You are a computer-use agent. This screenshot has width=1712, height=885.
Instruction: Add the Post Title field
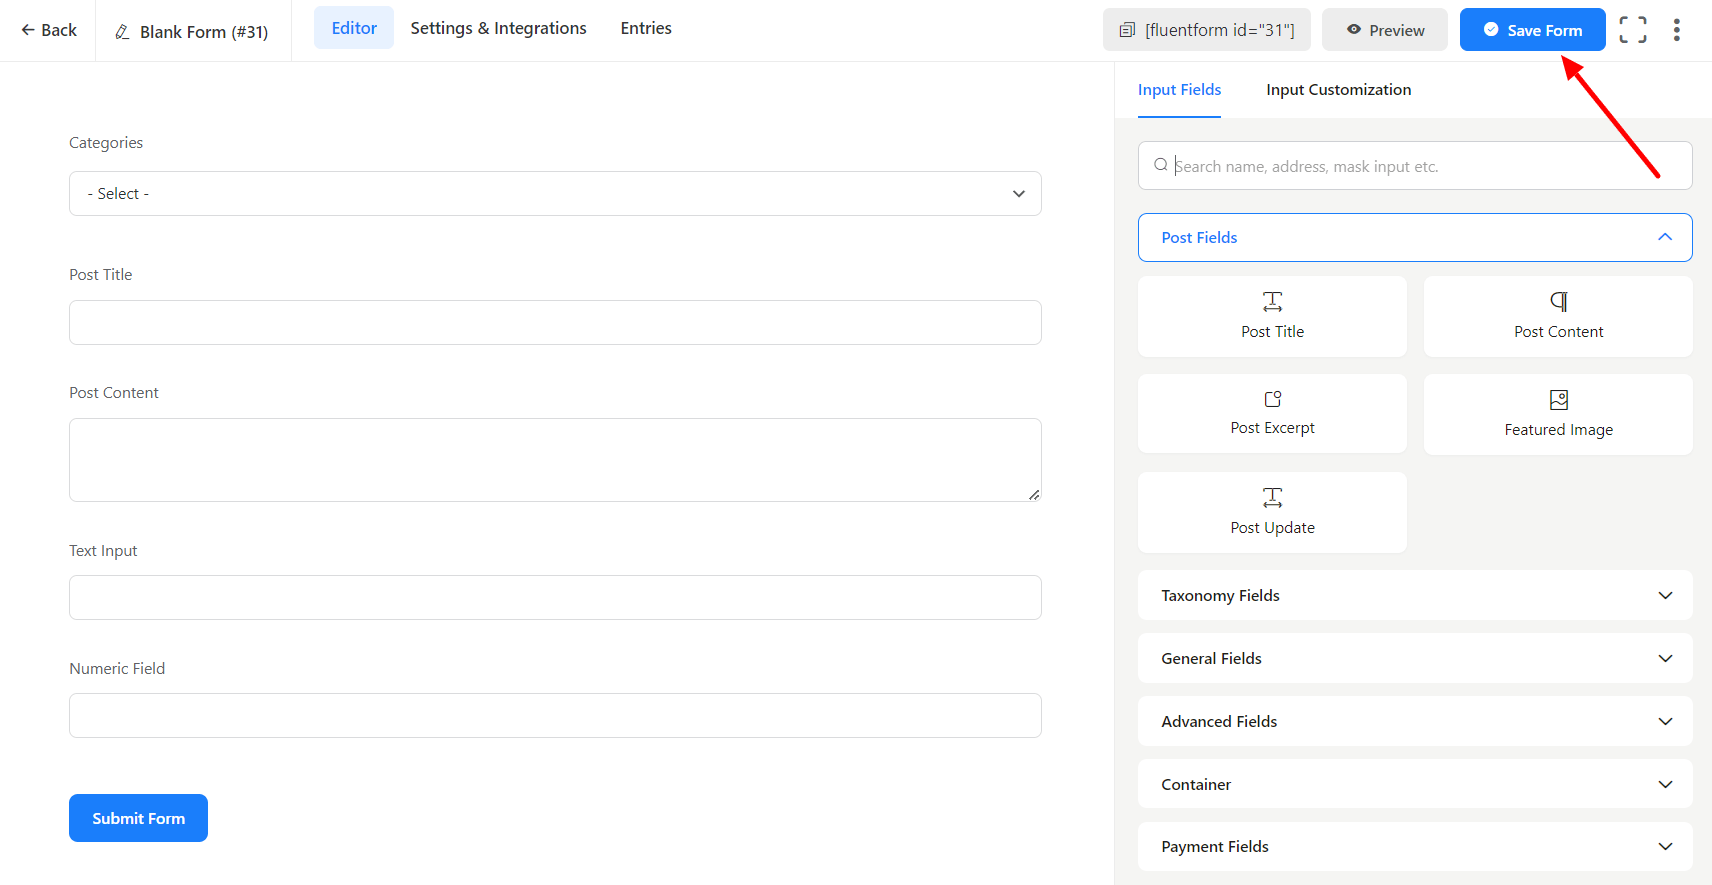[x=1272, y=316]
